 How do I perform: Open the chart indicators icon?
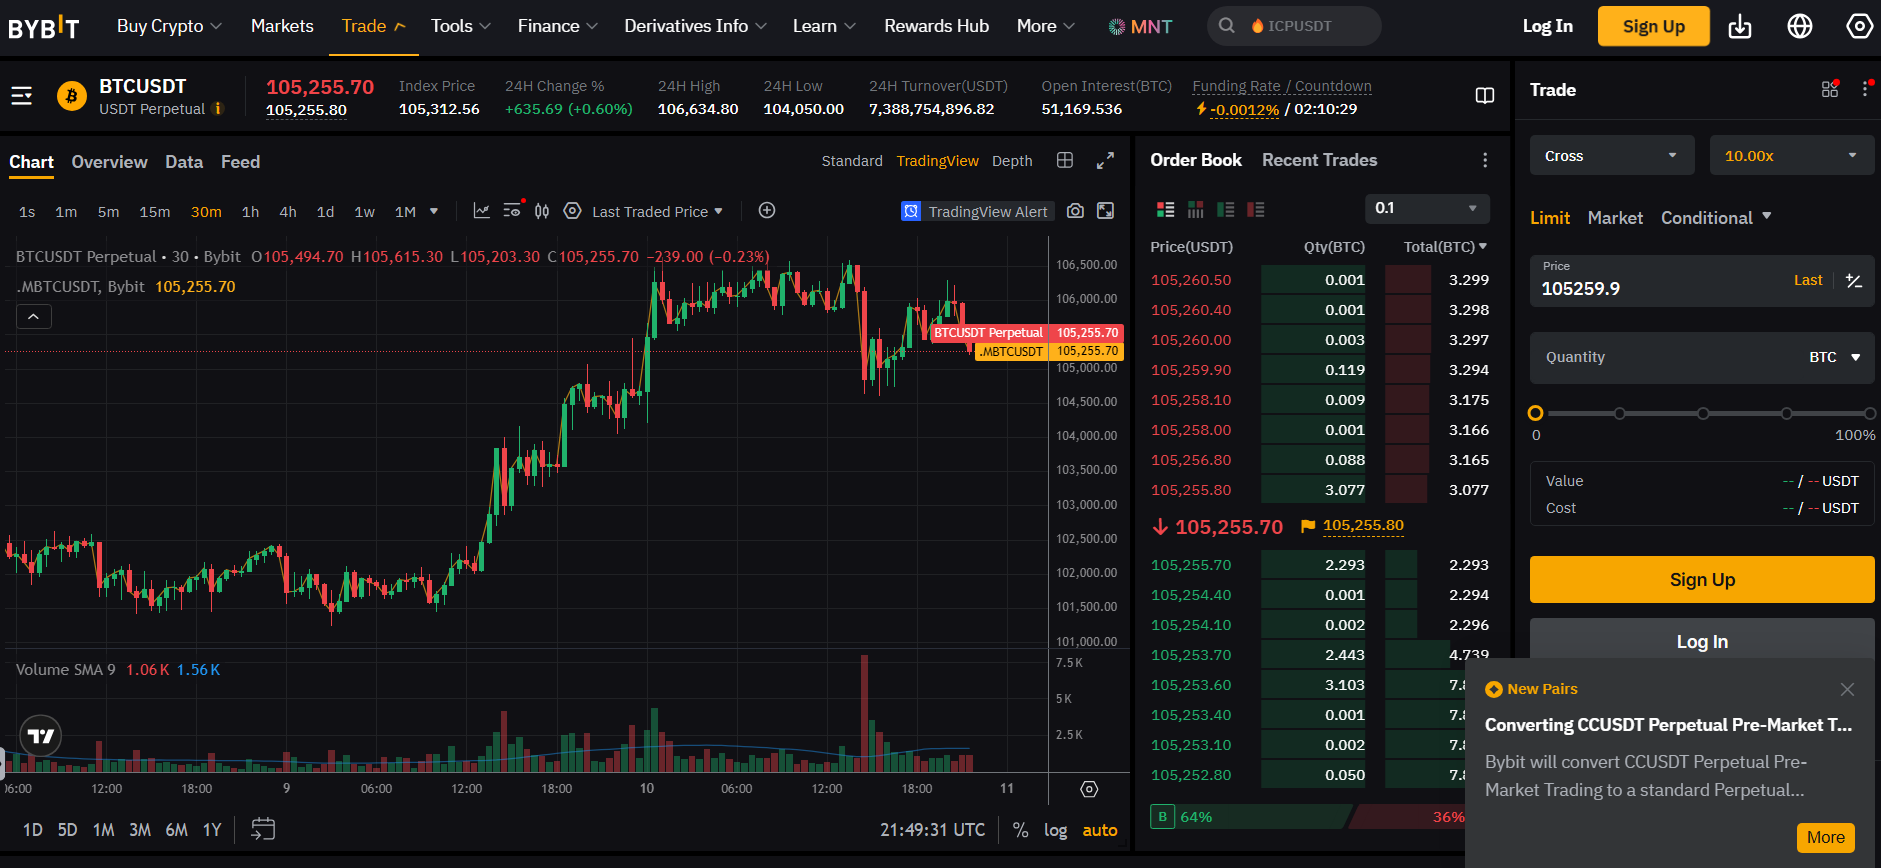tap(481, 211)
